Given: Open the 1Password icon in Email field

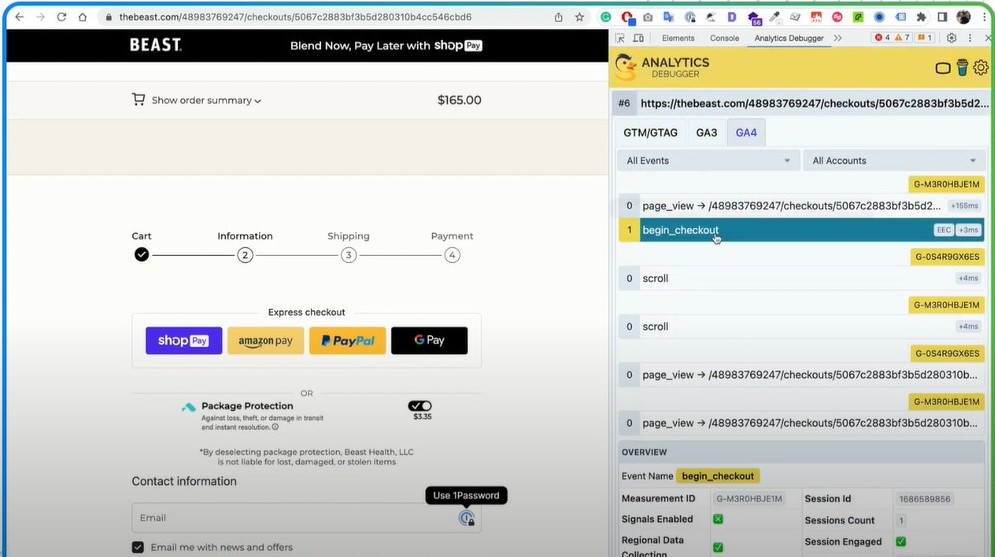Looking at the screenshot, I should click(x=466, y=518).
